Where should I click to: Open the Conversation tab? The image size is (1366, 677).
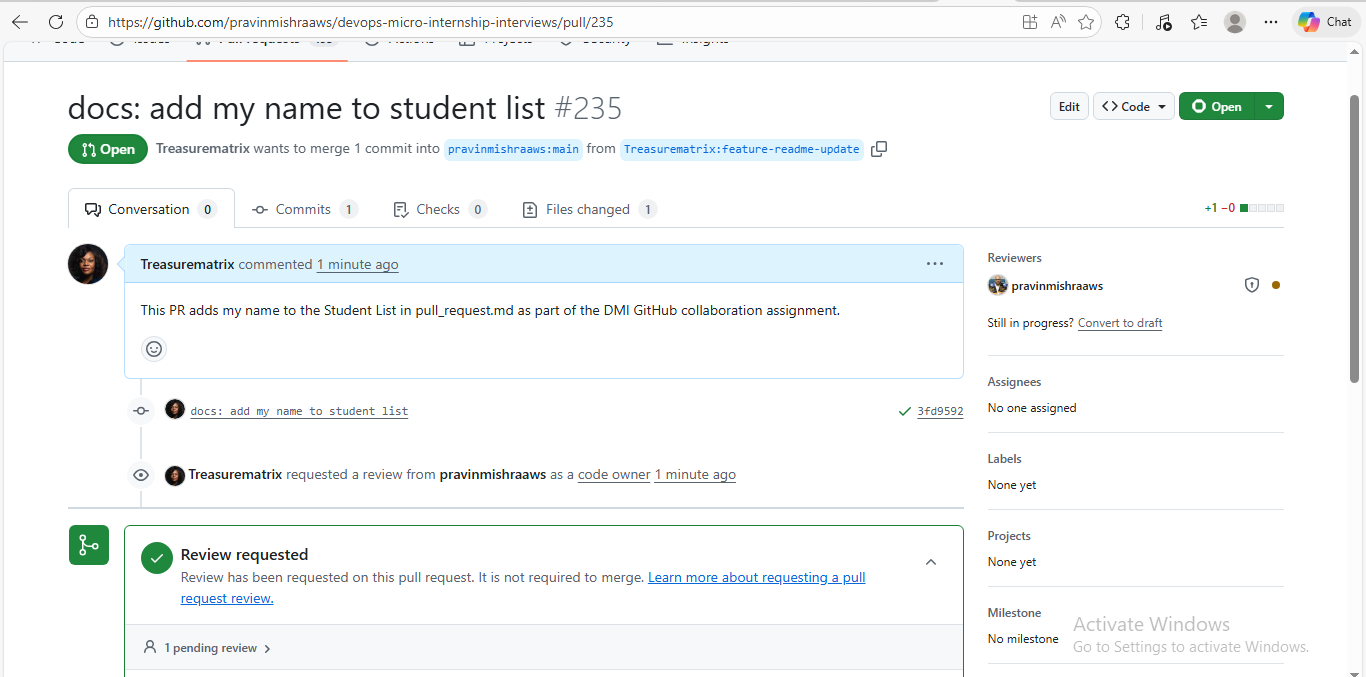pyautogui.click(x=151, y=209)
